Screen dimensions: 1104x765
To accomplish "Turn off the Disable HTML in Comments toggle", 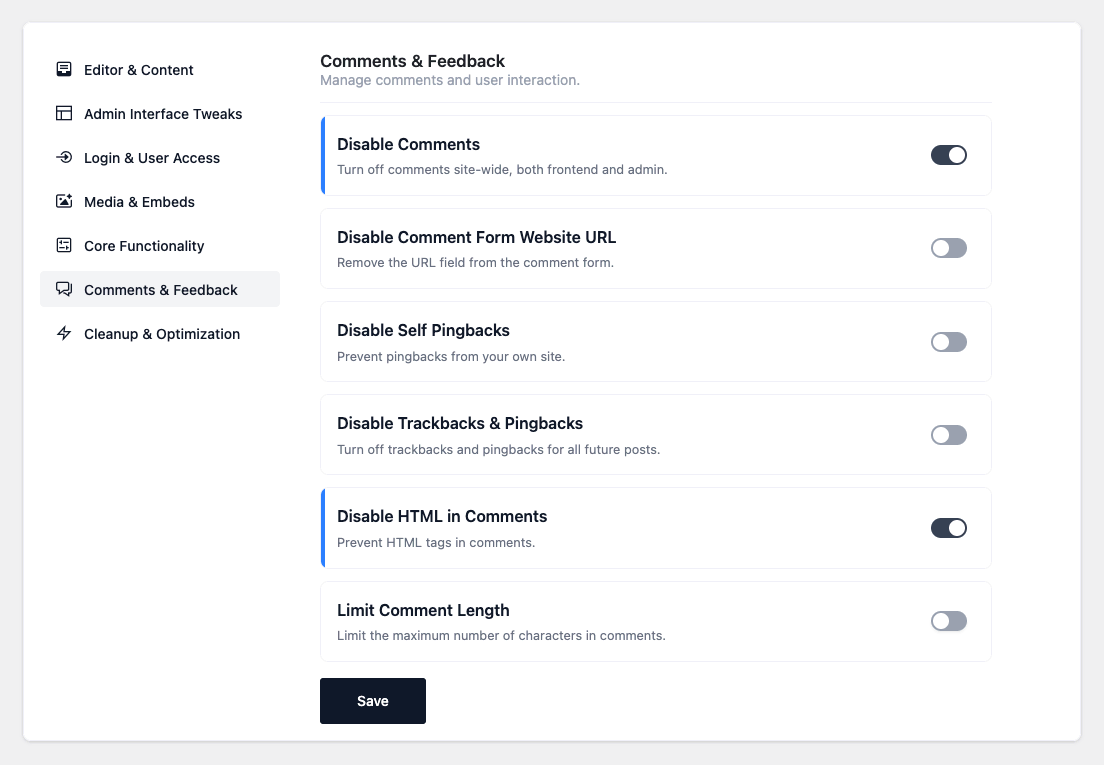I will pos(948,528).
